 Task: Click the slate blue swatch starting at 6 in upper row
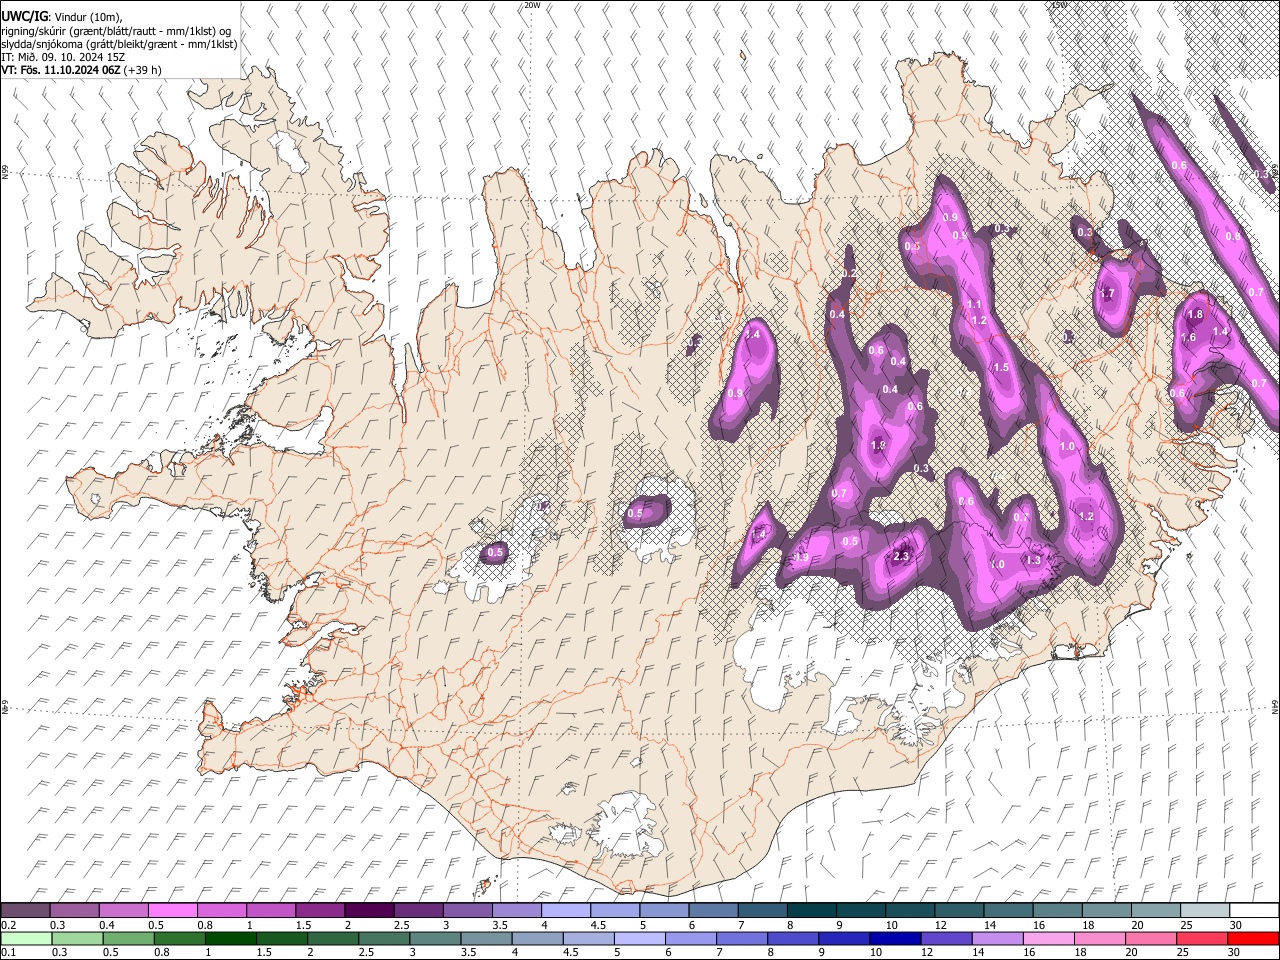pos(714,910)
